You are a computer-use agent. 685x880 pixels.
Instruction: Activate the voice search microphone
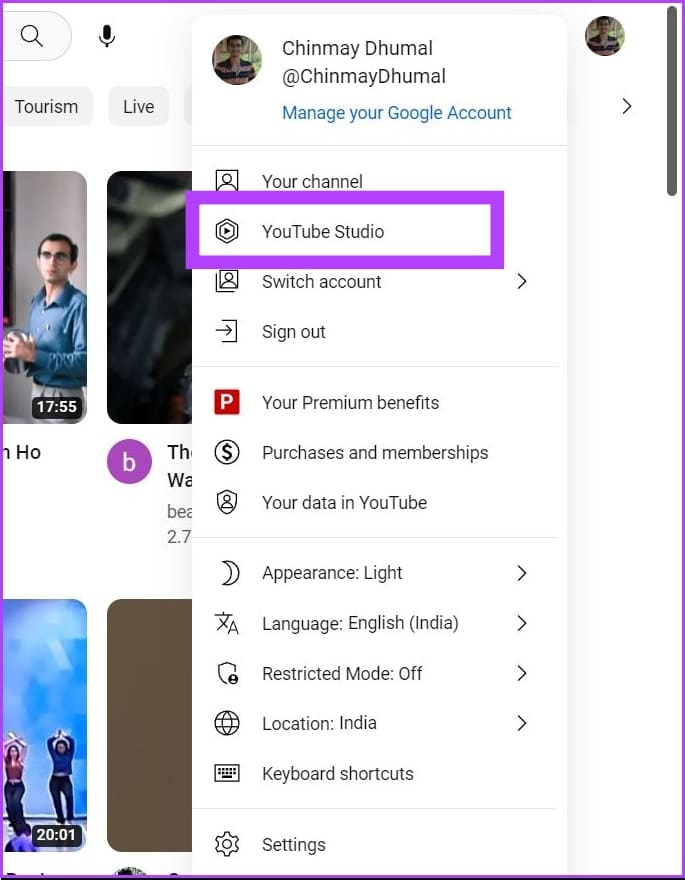coord(107,36)
